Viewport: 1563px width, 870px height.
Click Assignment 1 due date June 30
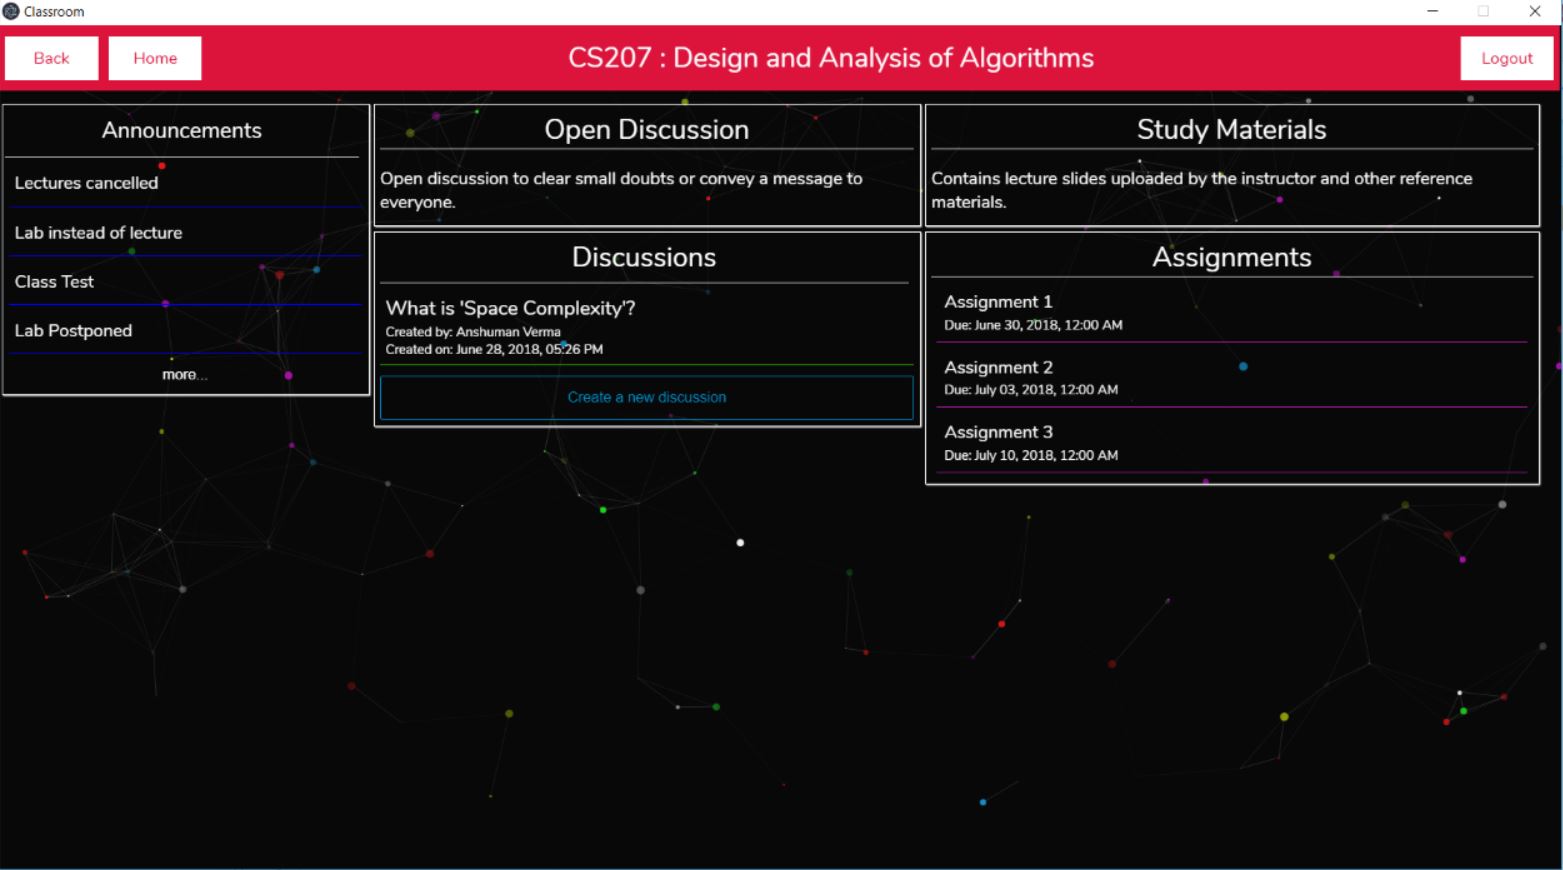tap(1033, 325)
